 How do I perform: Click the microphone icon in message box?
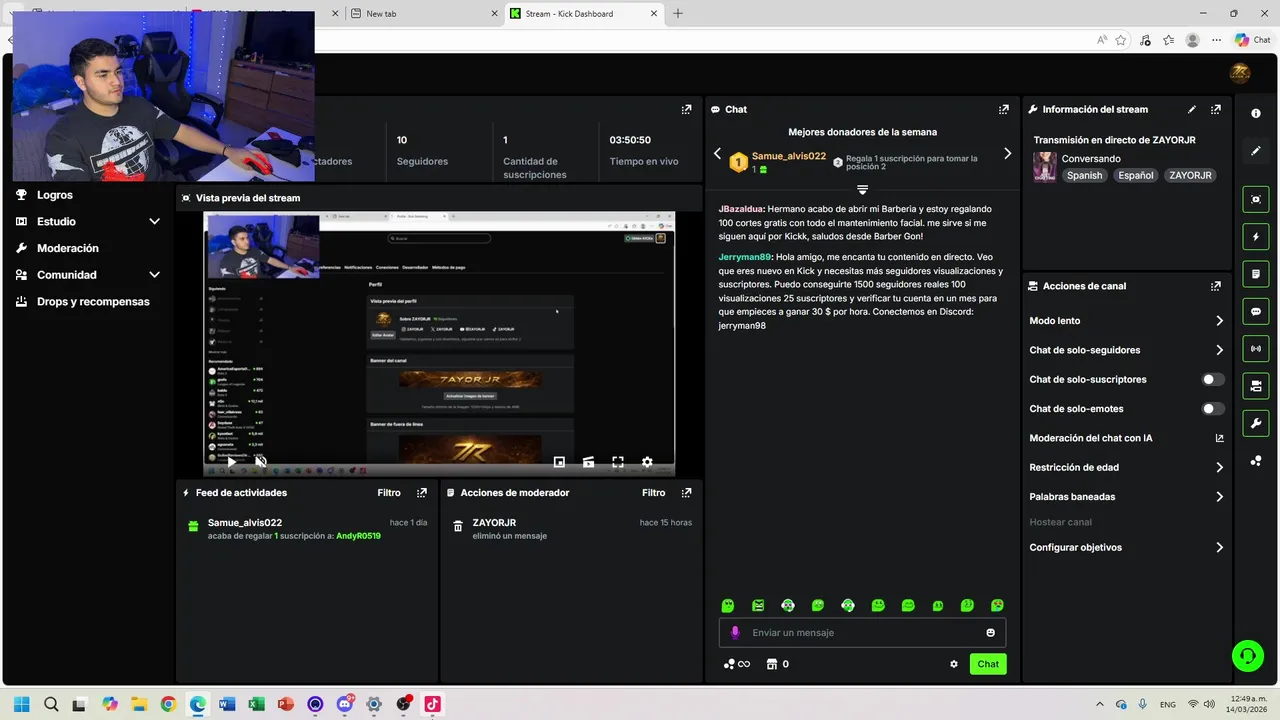coord(735,632)
